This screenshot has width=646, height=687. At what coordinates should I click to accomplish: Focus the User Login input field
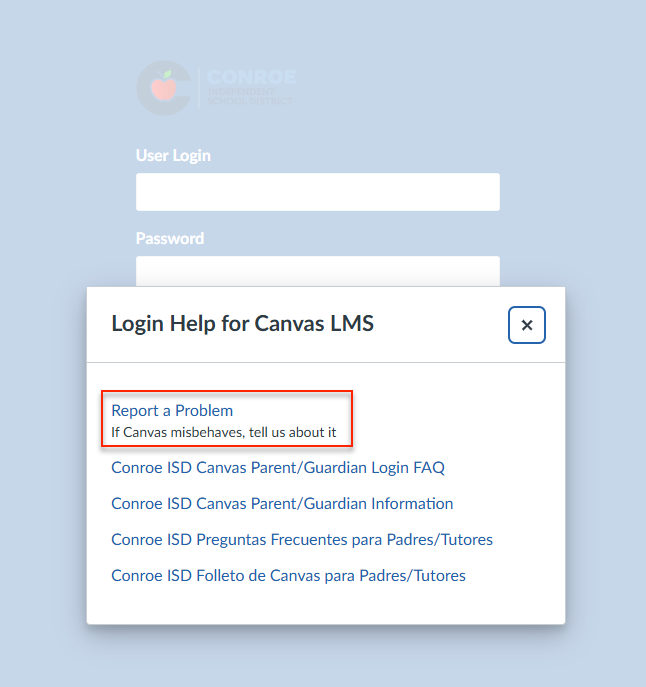click(x=317, y=192)
